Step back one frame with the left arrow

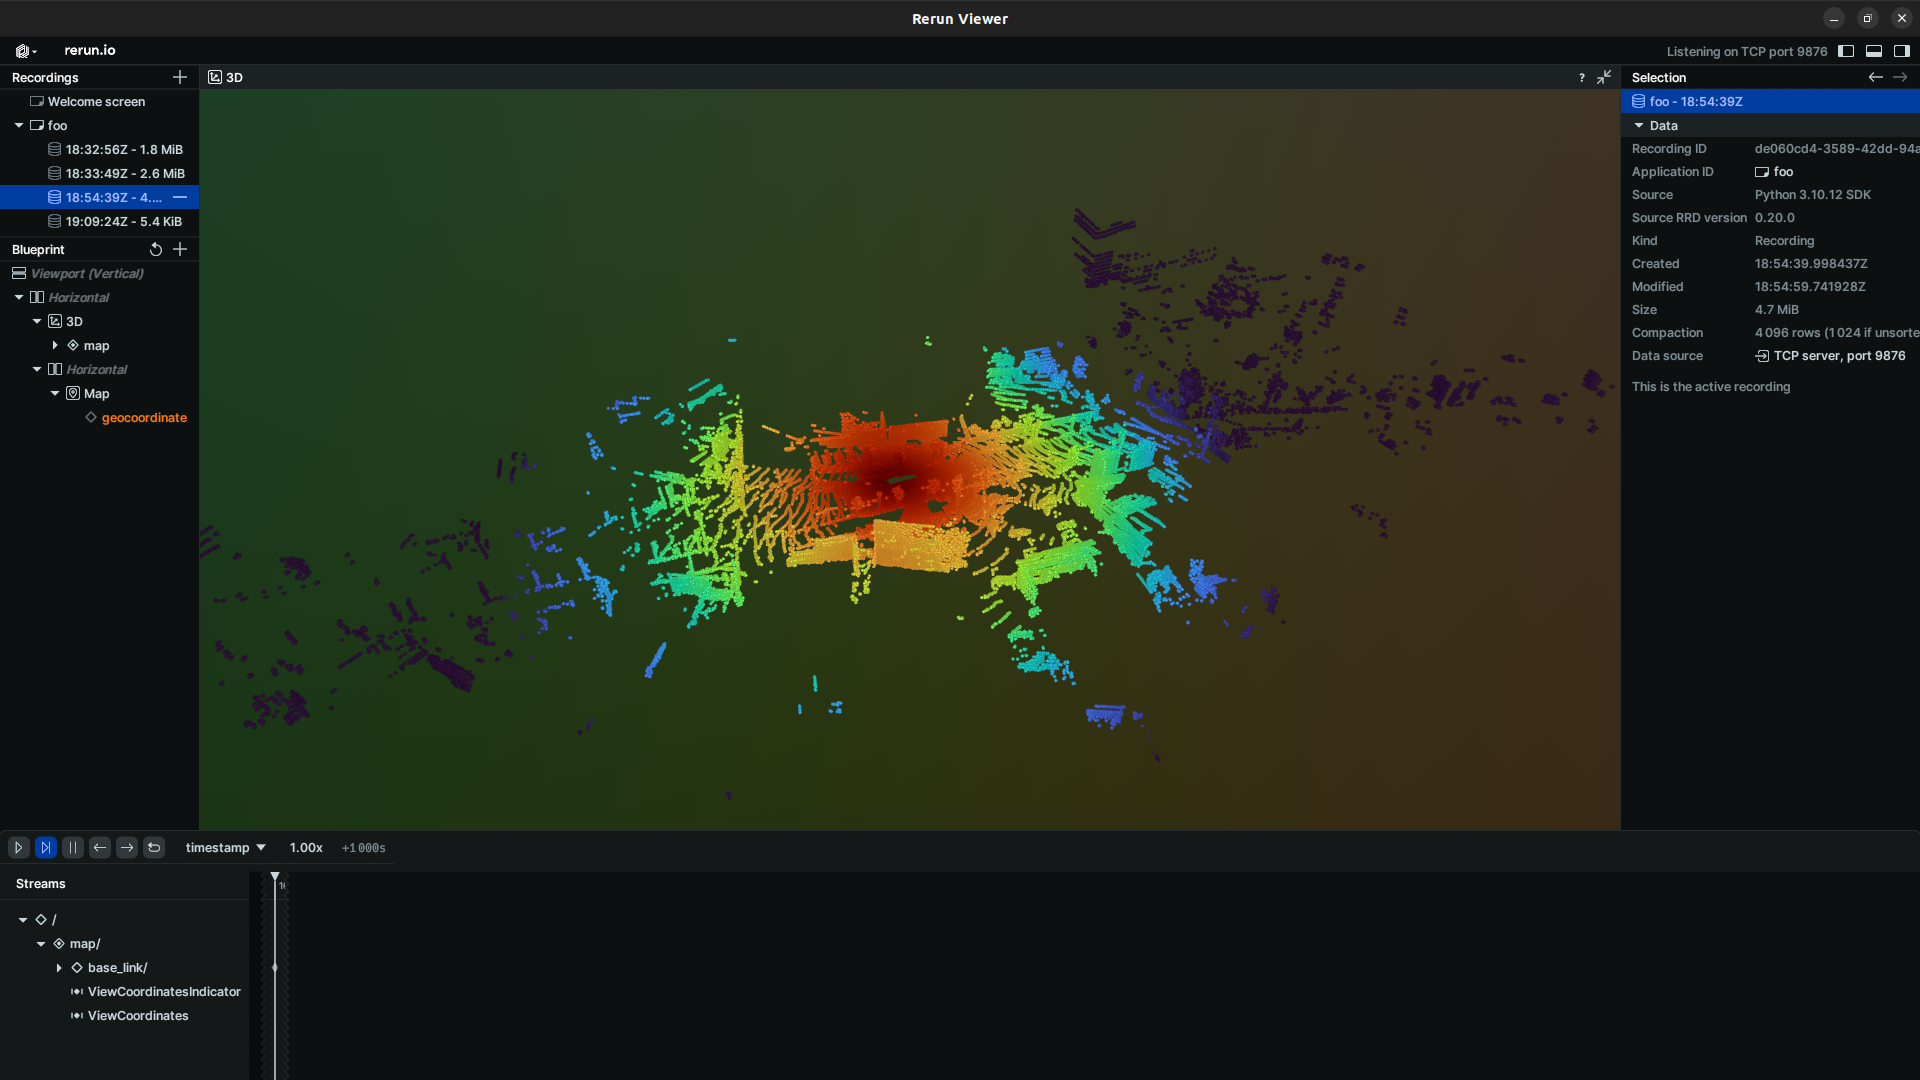(x=99, y=847)
